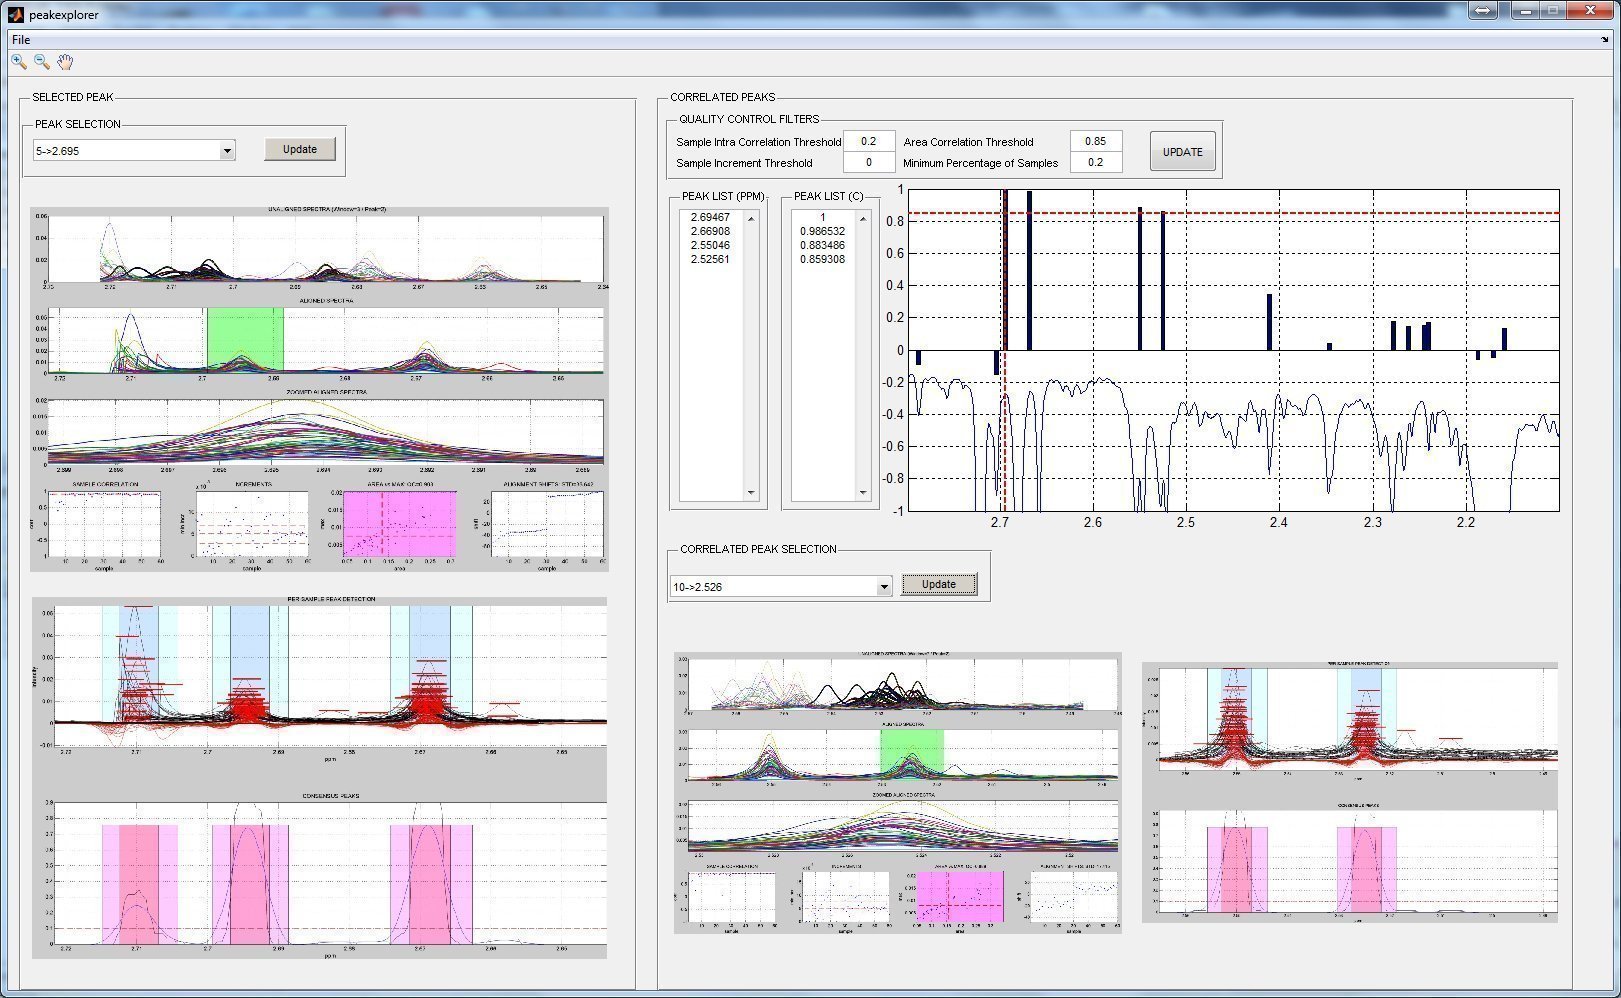
Task: Select 2.55046 in the Peak List (PPM)
Action: tap(710, 245)
